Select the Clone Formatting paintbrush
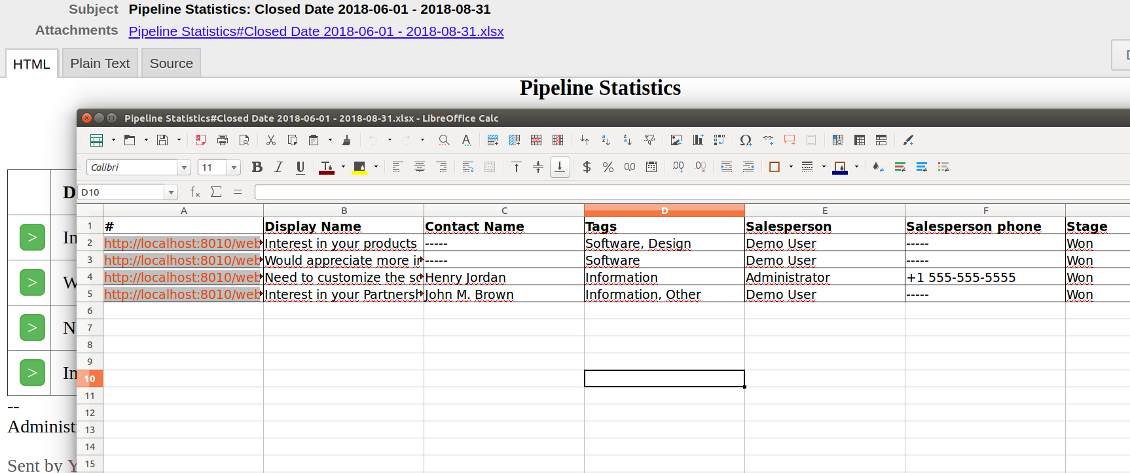 pyautogui.click(x=347, y=140)
